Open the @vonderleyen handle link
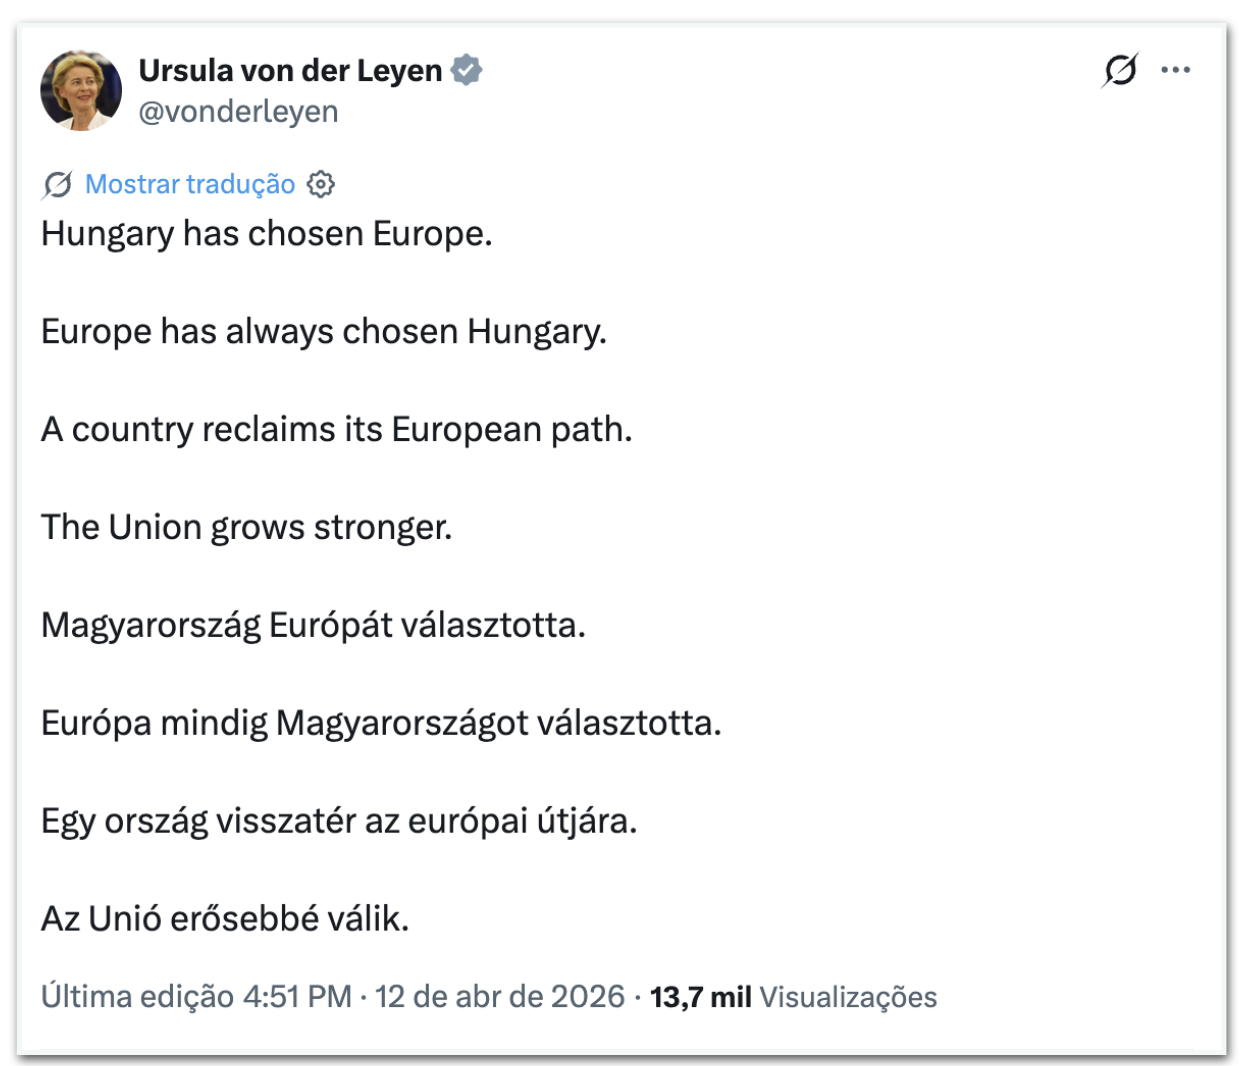1252x1066 pixels. 238,111
